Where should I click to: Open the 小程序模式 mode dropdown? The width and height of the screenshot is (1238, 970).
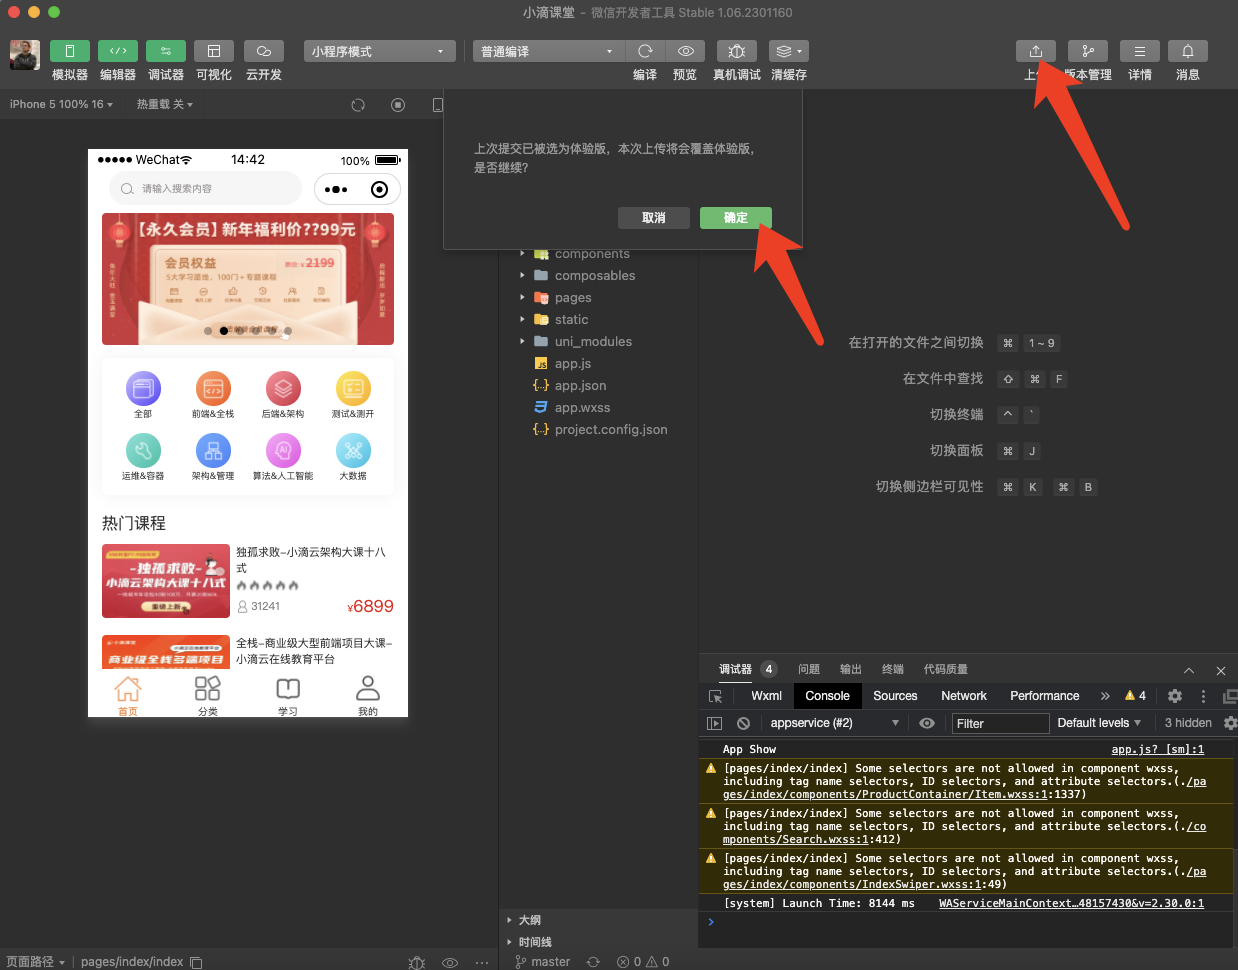tap(379, 51)
